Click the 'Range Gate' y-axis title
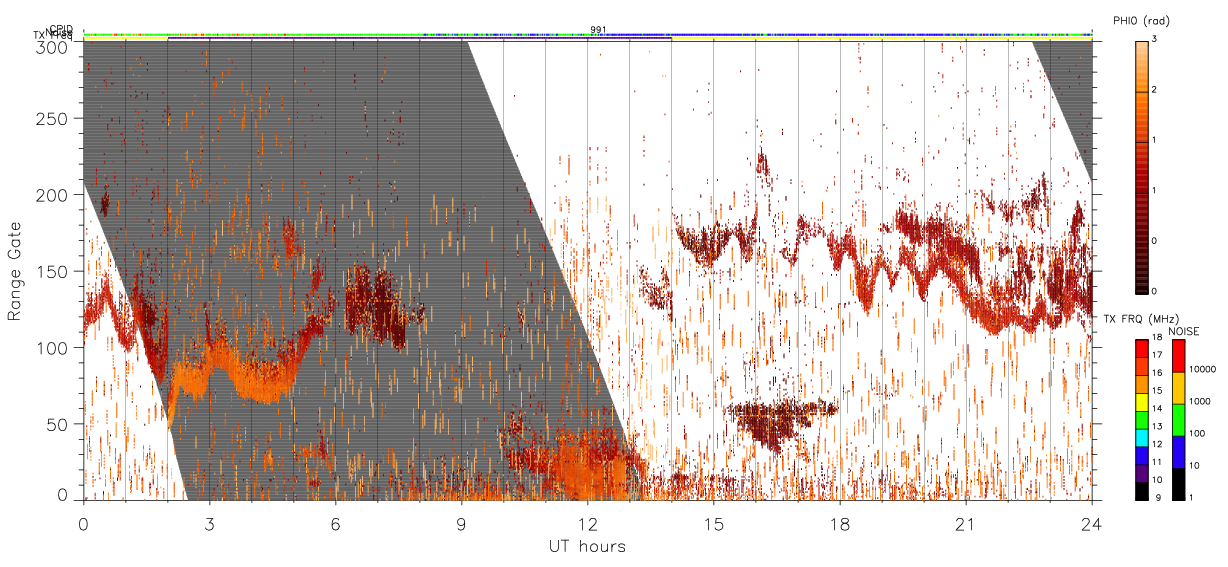Viewport: 1228px width, 567px height. (15, 271)
